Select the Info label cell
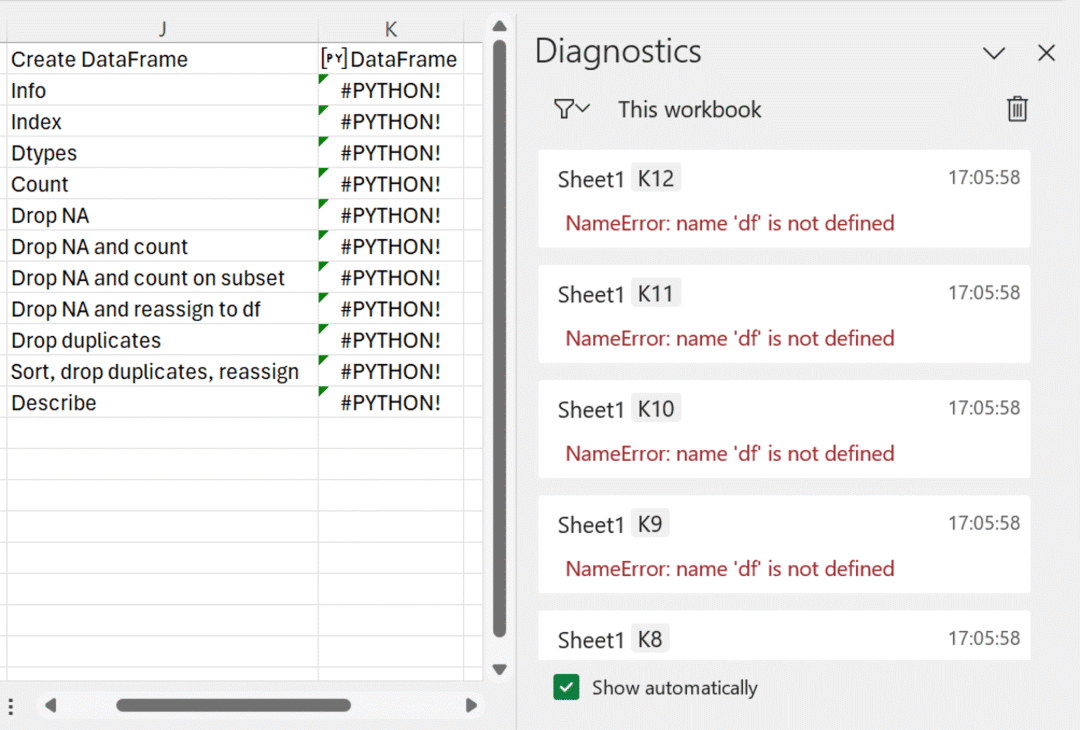 (163, 90)
